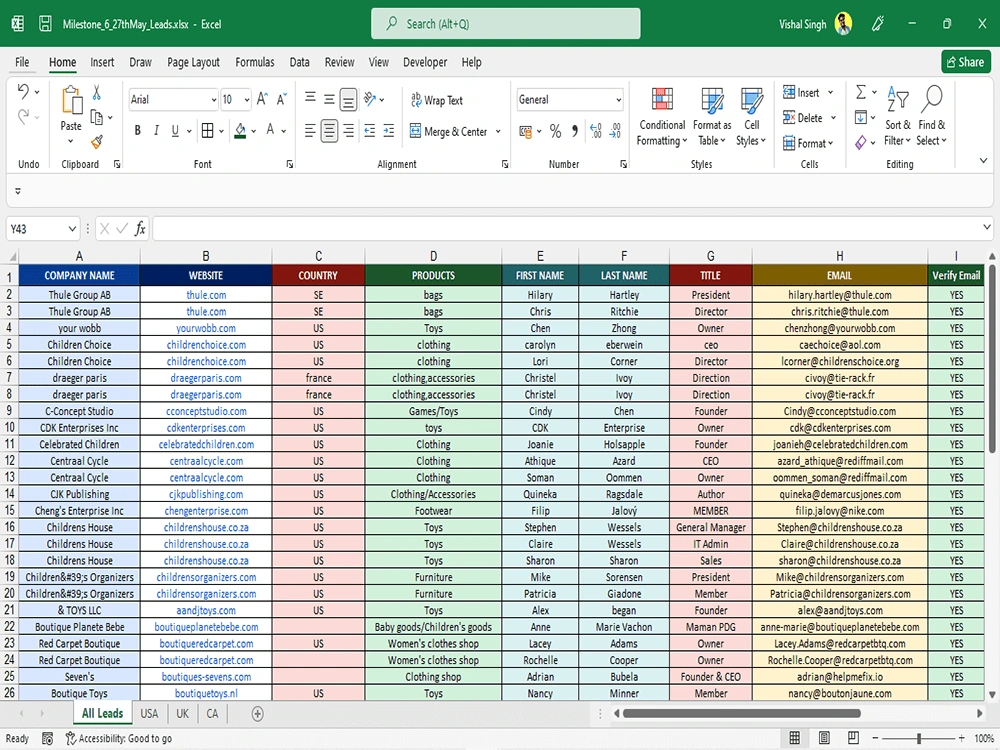This screenshot has height=750, width=1000.
Task: Click the Accounting Number Format icon
Action: coord(526,131)
